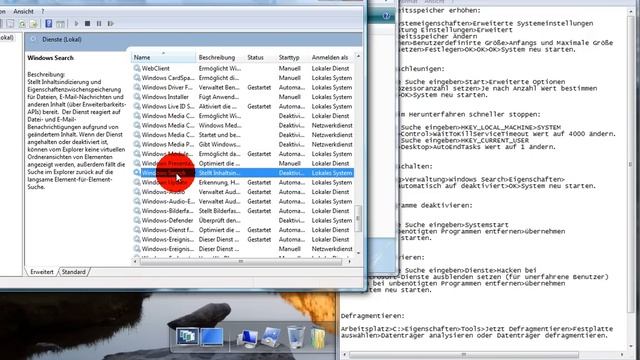This screenshot has width=640, height=360.
Task: Select the Windows-Dienst f... service
Action: coord(243,230)
